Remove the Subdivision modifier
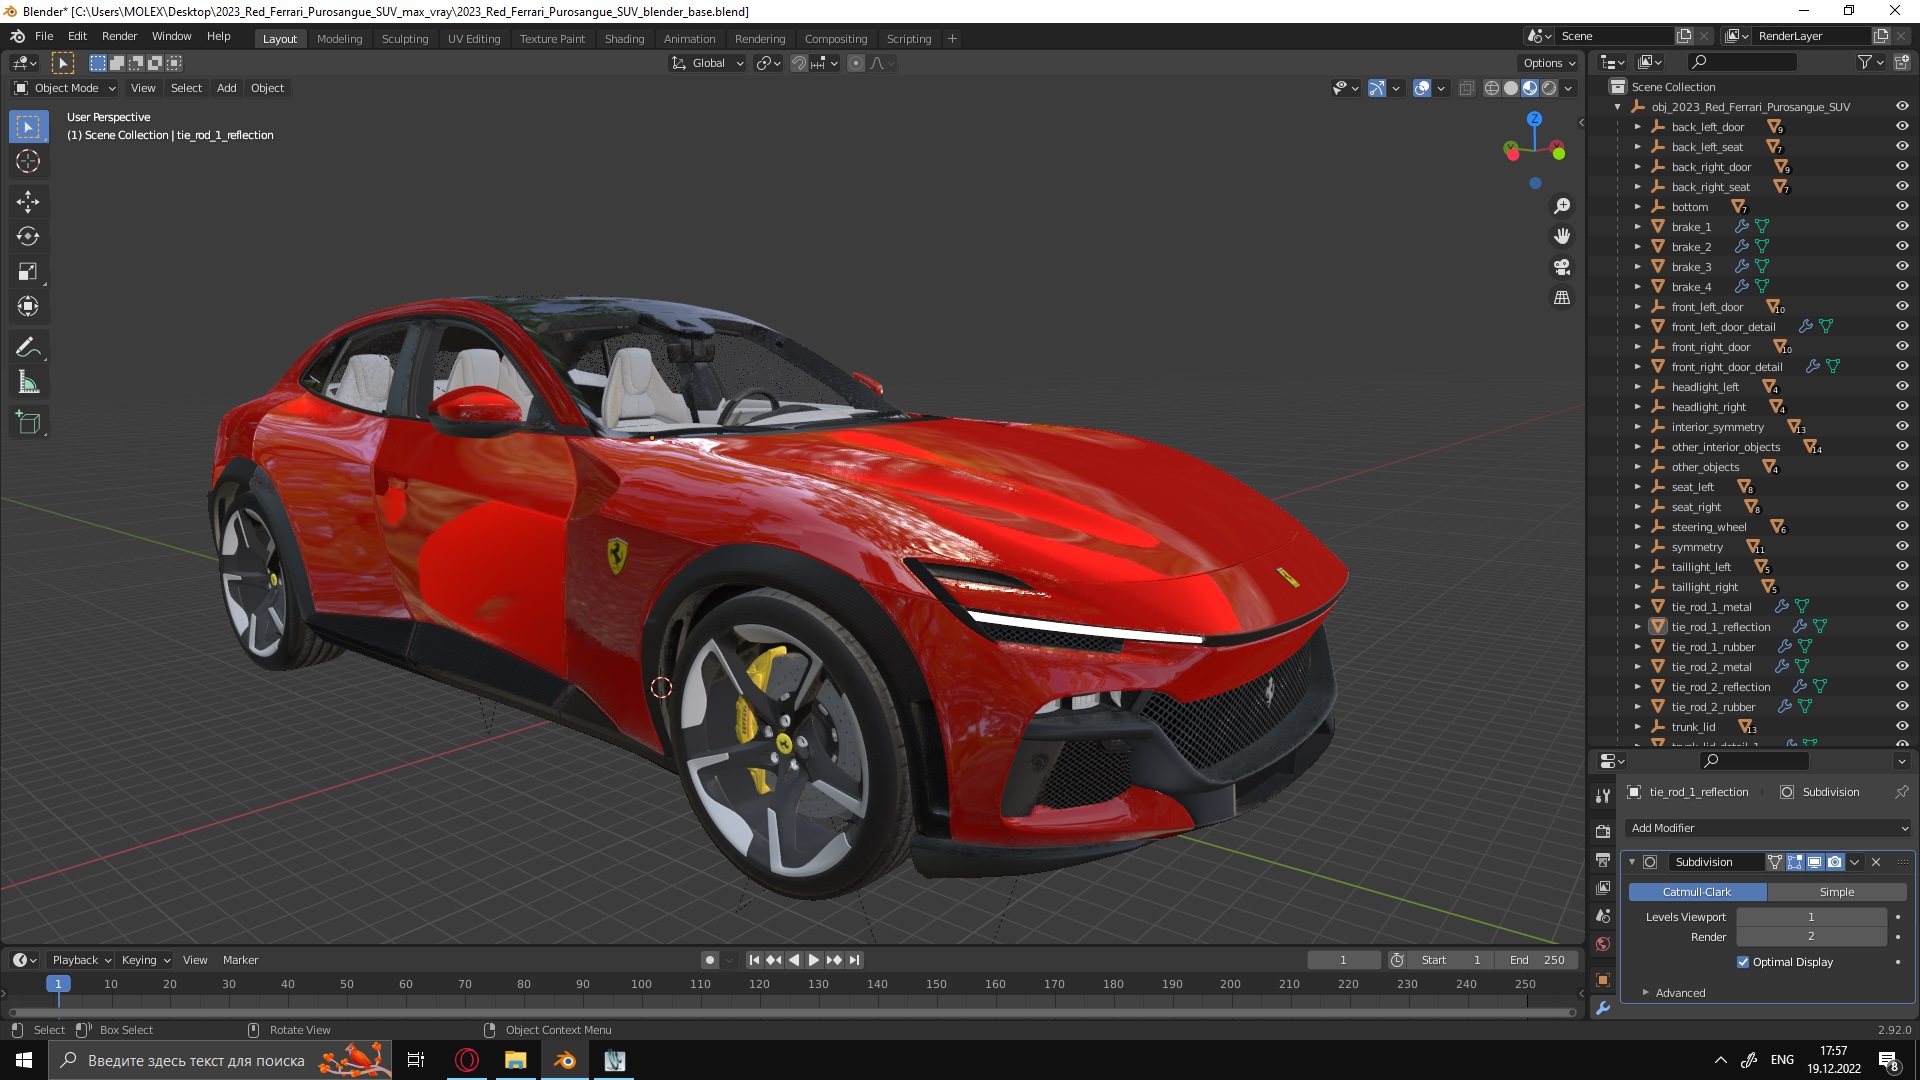The height and width of the screenshot is (1080, 1920). point(1876,862)
